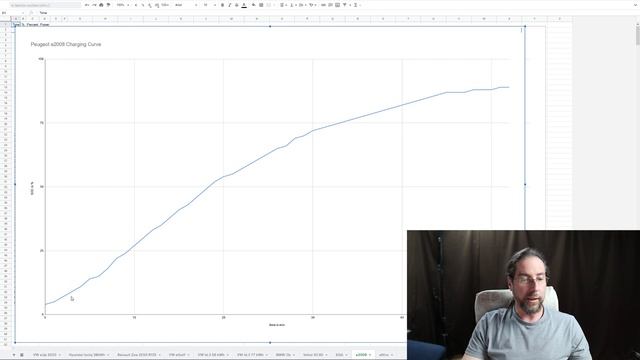Screen dimensions: 640x360
Task: Click the search the menus box
Action: click(45, 5)
